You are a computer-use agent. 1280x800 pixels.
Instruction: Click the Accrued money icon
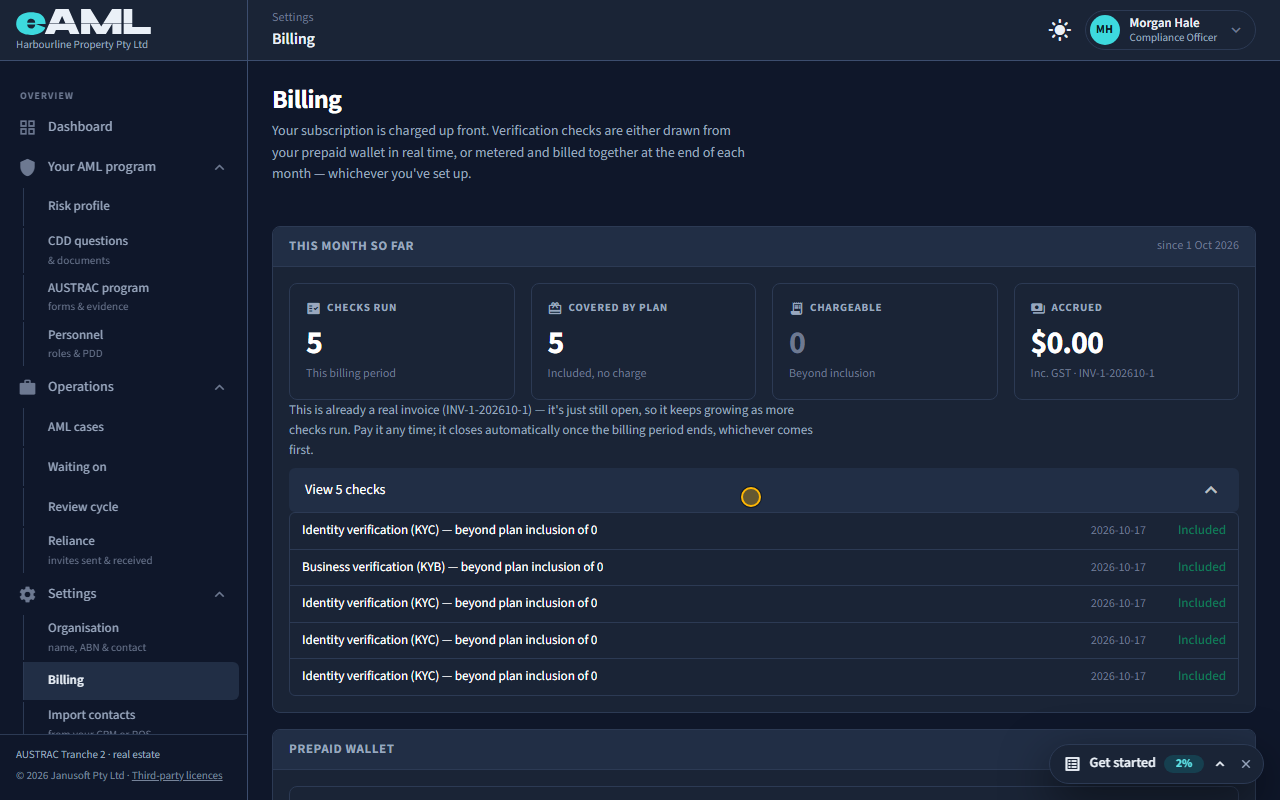pos(1038,308)
